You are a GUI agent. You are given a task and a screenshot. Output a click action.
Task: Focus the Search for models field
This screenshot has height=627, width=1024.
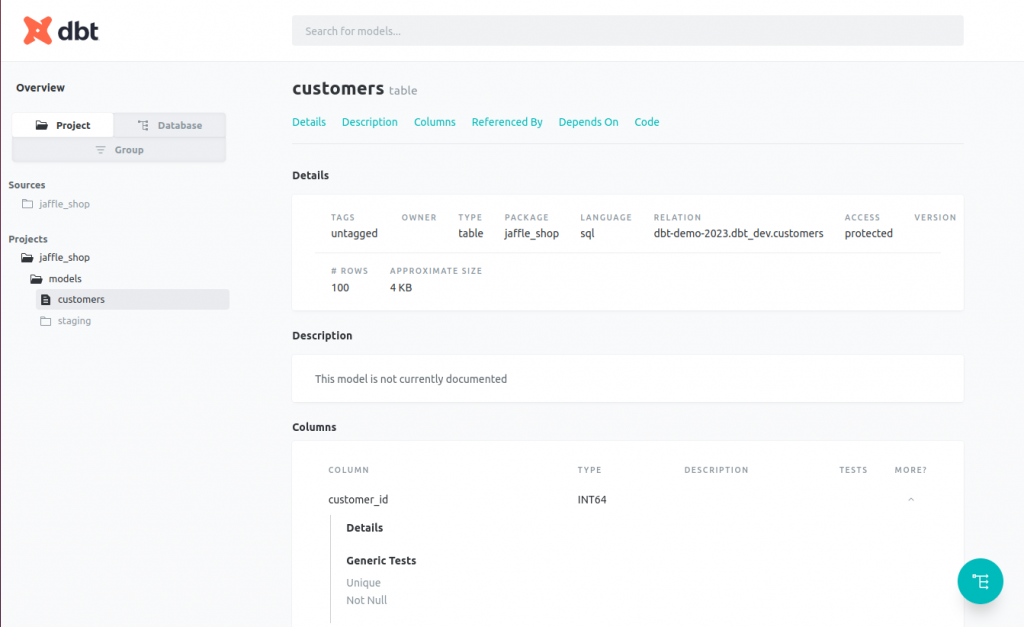pyautogui.click(x=628, y=31)
